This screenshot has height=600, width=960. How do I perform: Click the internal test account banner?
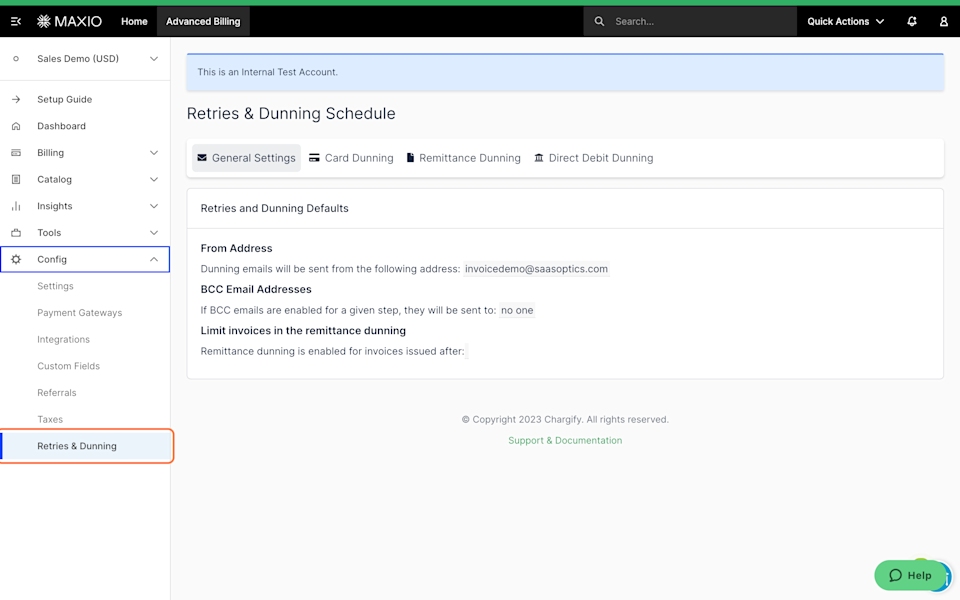click(x=565, y=72)
